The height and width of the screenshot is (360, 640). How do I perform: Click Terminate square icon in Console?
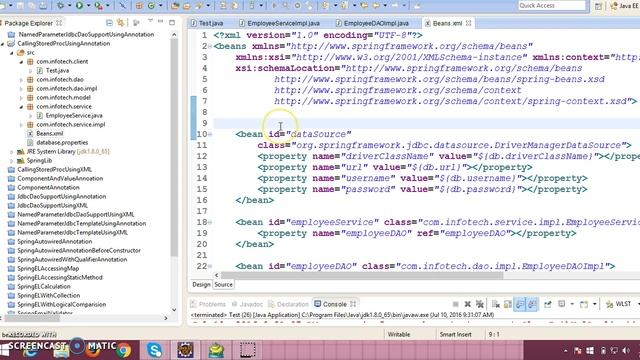[x=456, y=304]
